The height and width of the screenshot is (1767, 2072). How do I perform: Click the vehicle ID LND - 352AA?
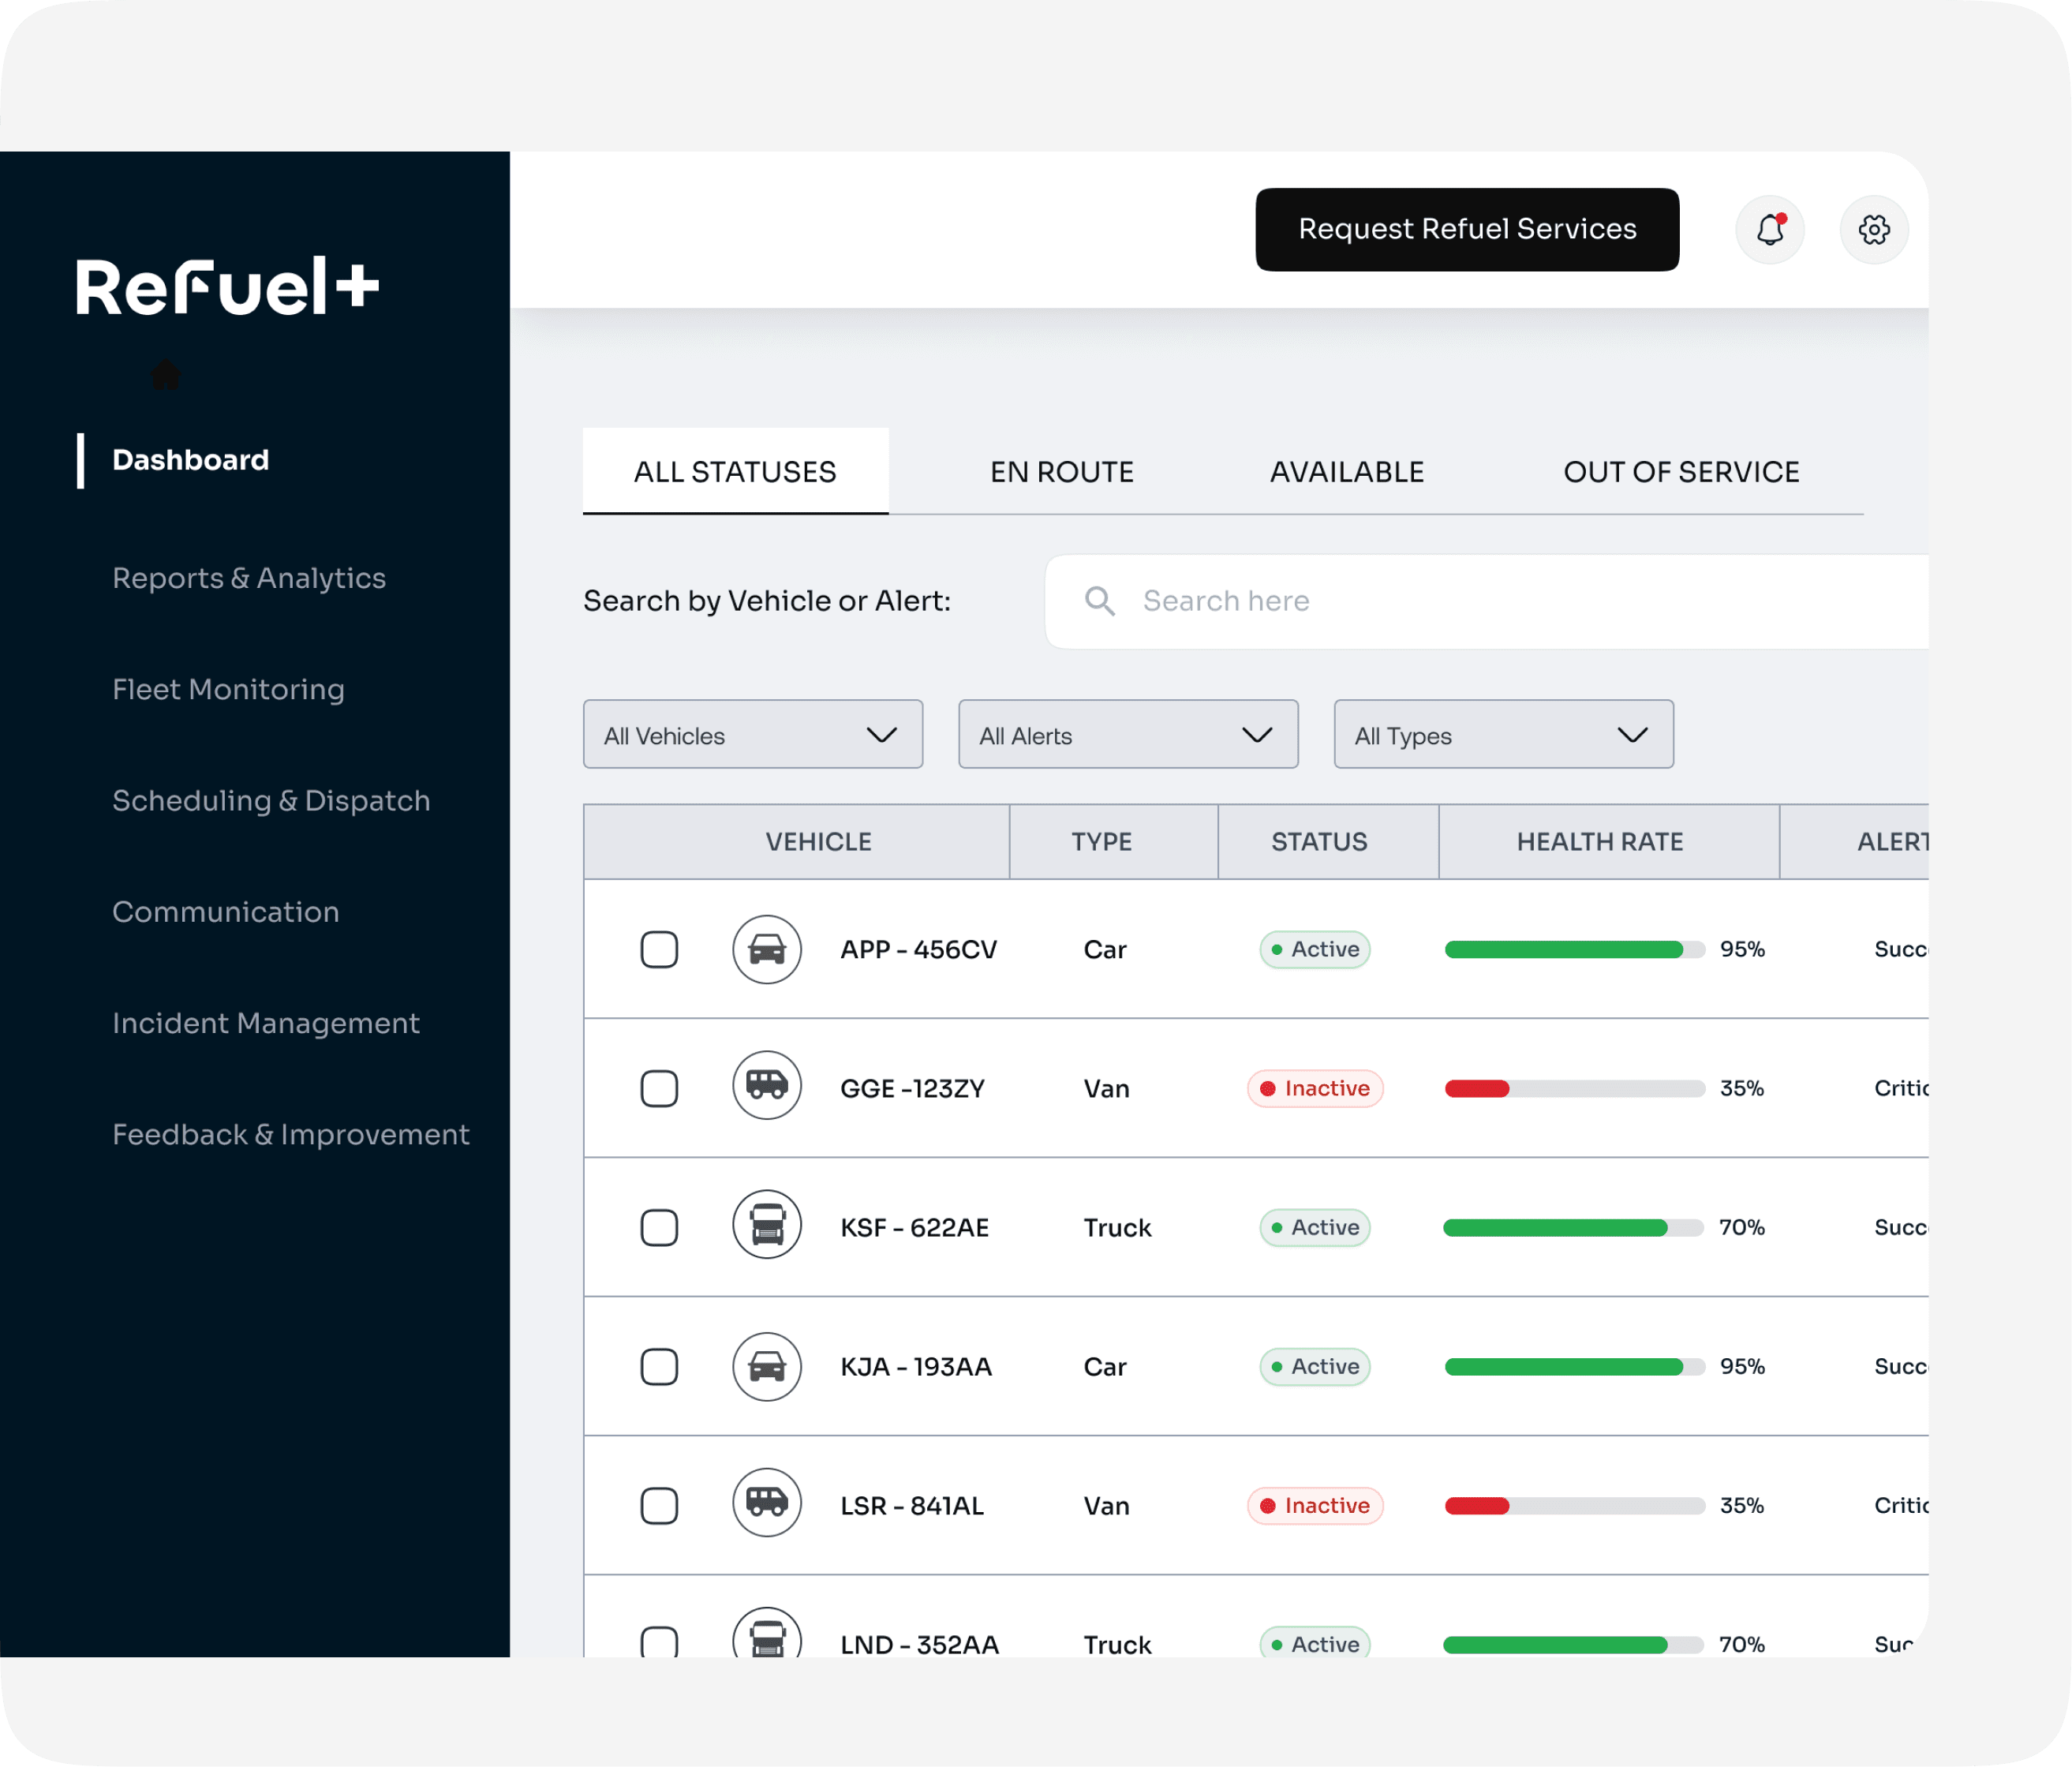(919, 1643)
